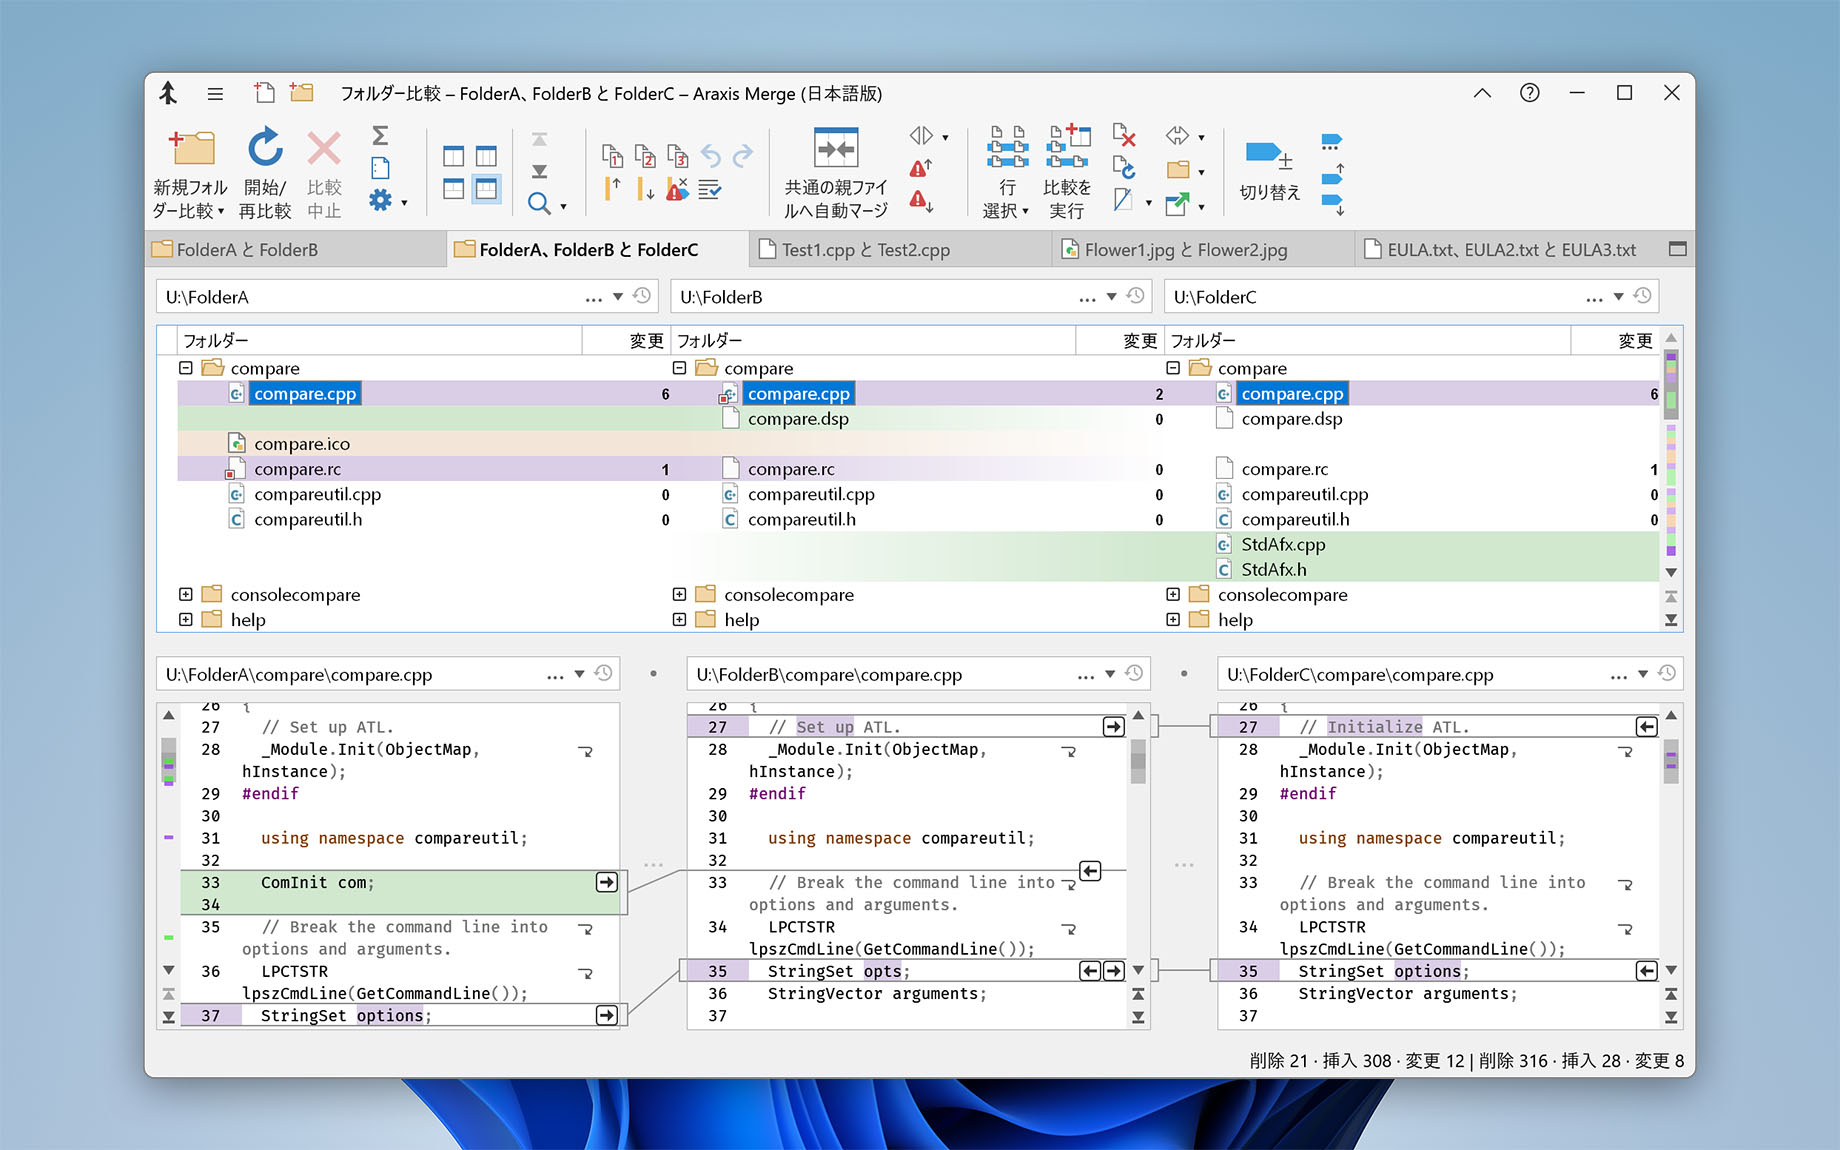Click the magnifier search icon
This screenshot has width=1840, height=1150.
point(539,204)
